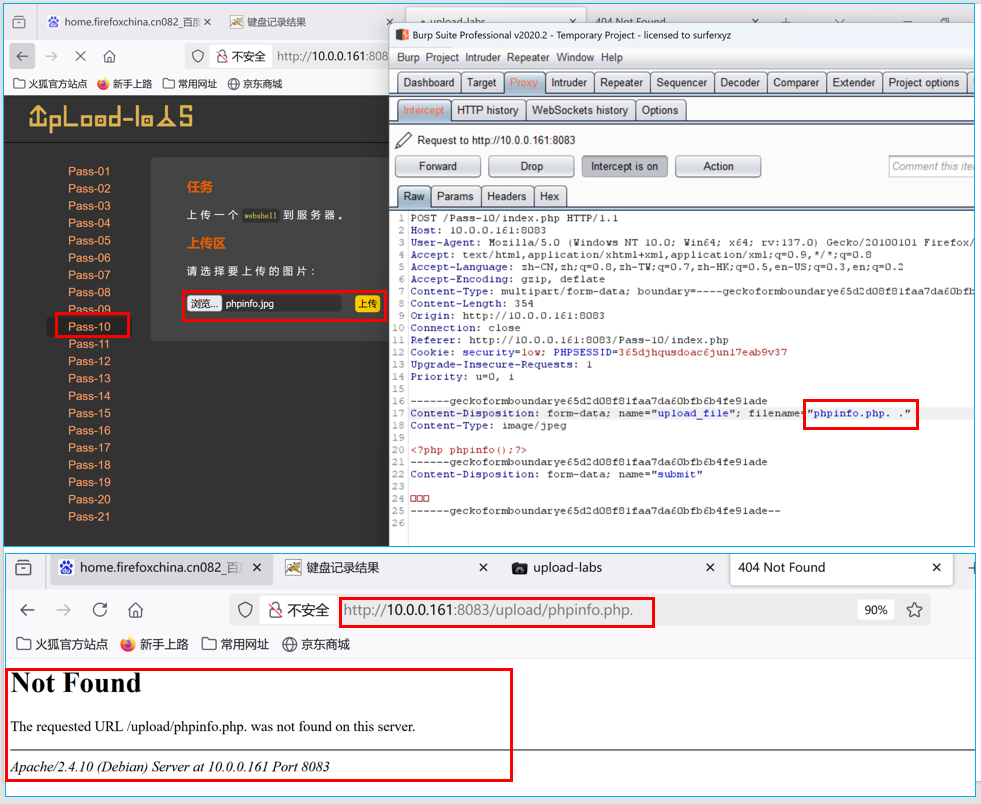Click the pencil edit icon beside Request to
981x804 pixels.
tap(404, 140)
